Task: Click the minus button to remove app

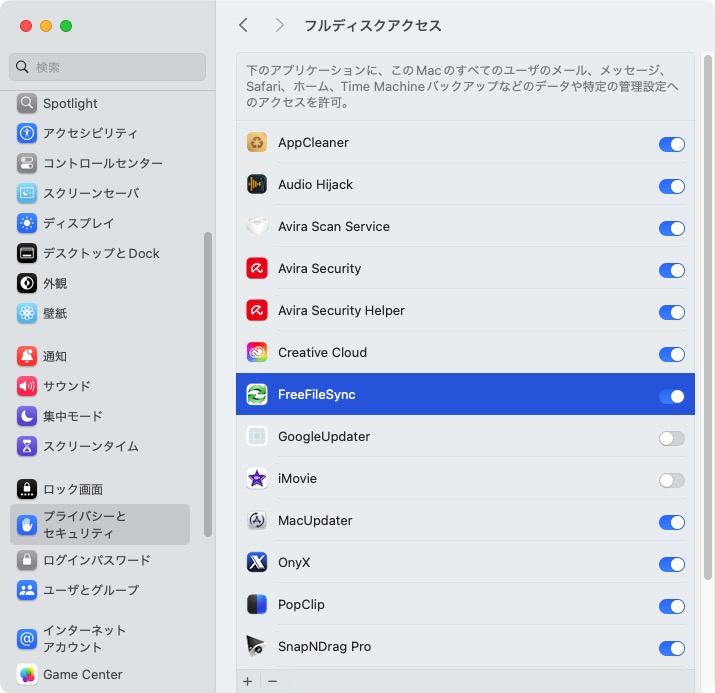Action: click(272, 681)
